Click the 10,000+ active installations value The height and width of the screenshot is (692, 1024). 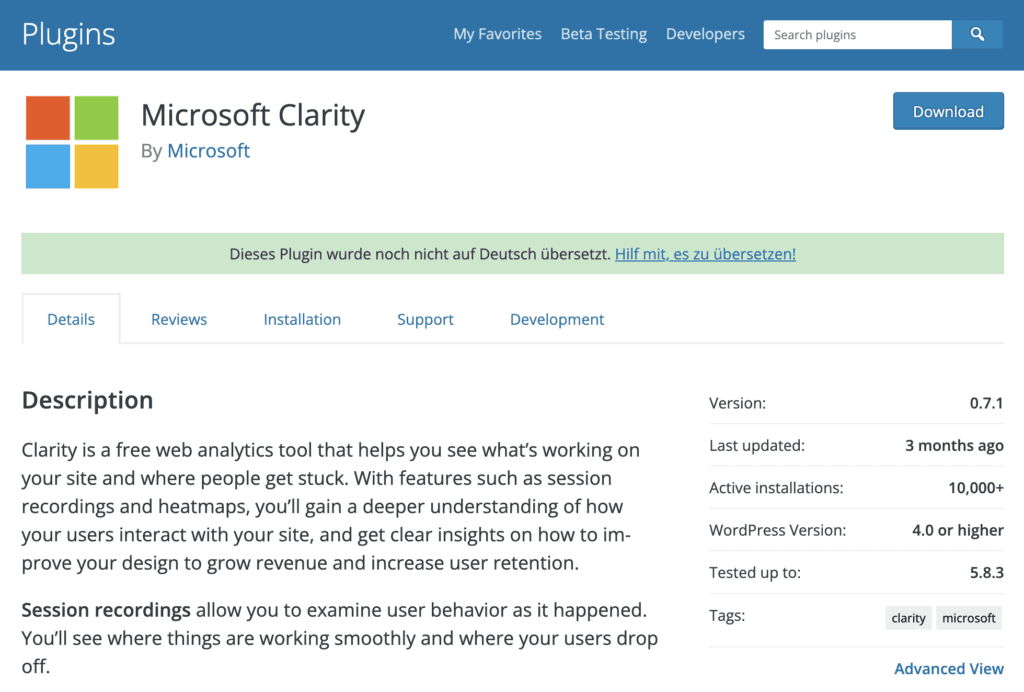976,488
